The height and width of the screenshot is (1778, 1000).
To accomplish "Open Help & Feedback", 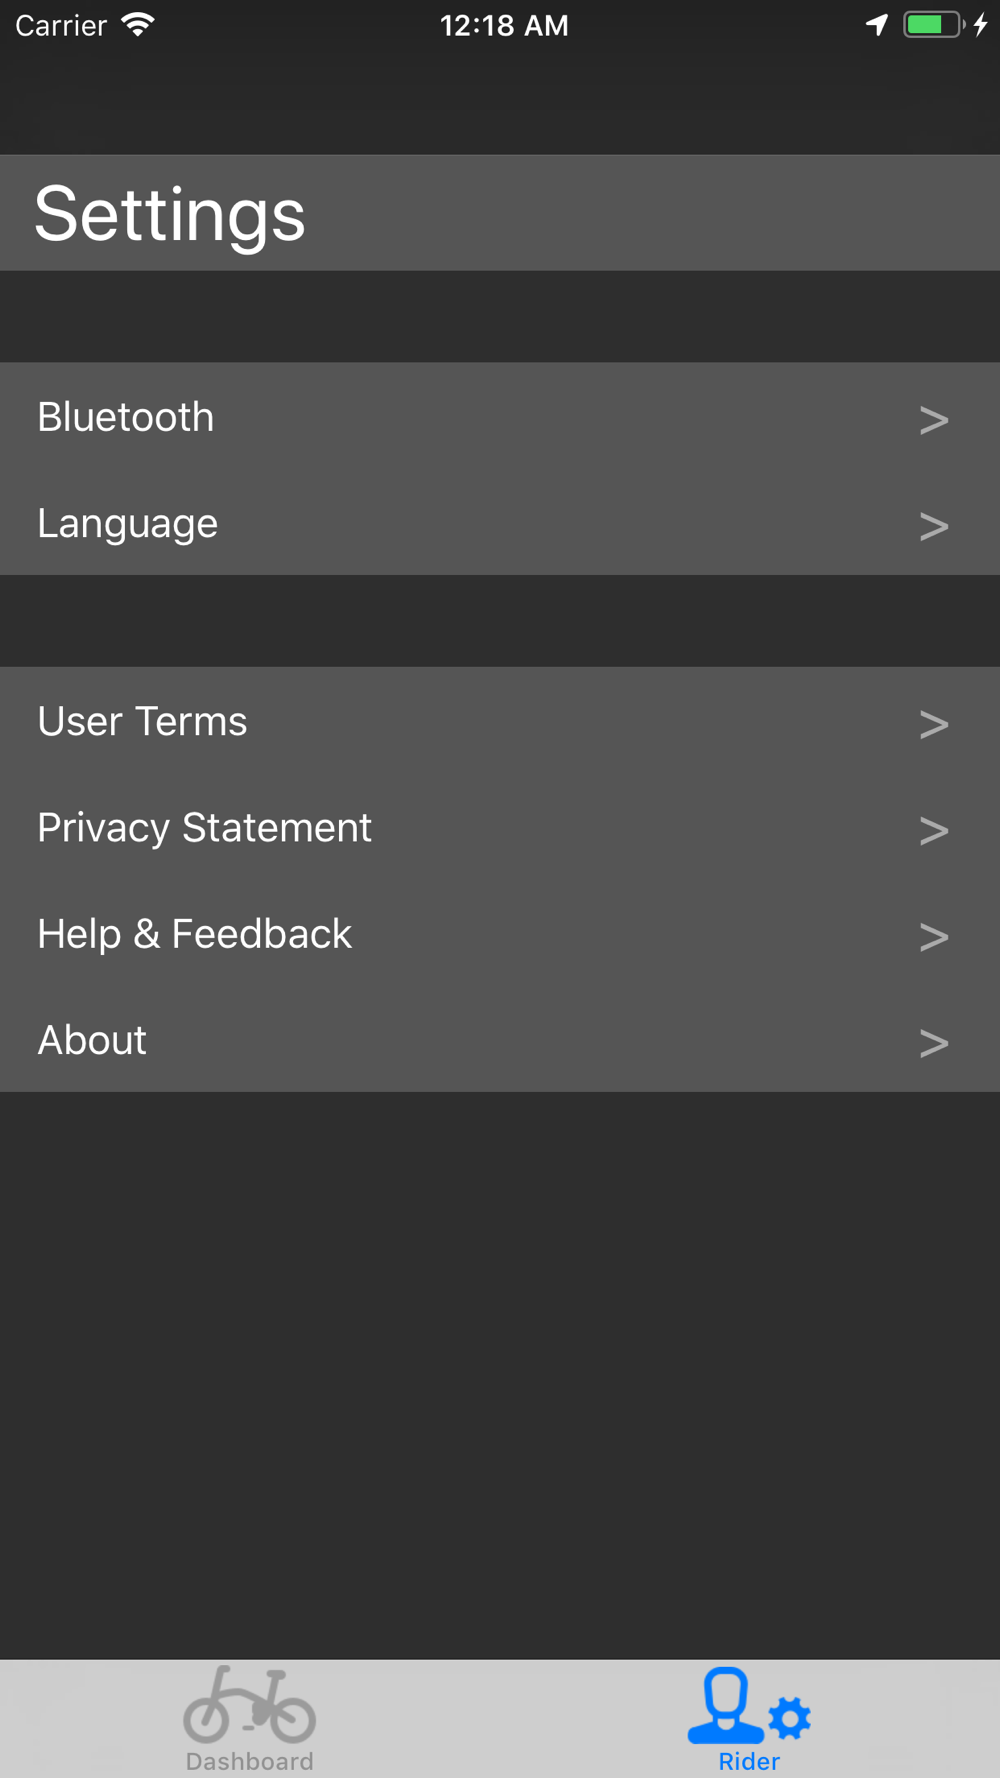I will pos(195,934).
